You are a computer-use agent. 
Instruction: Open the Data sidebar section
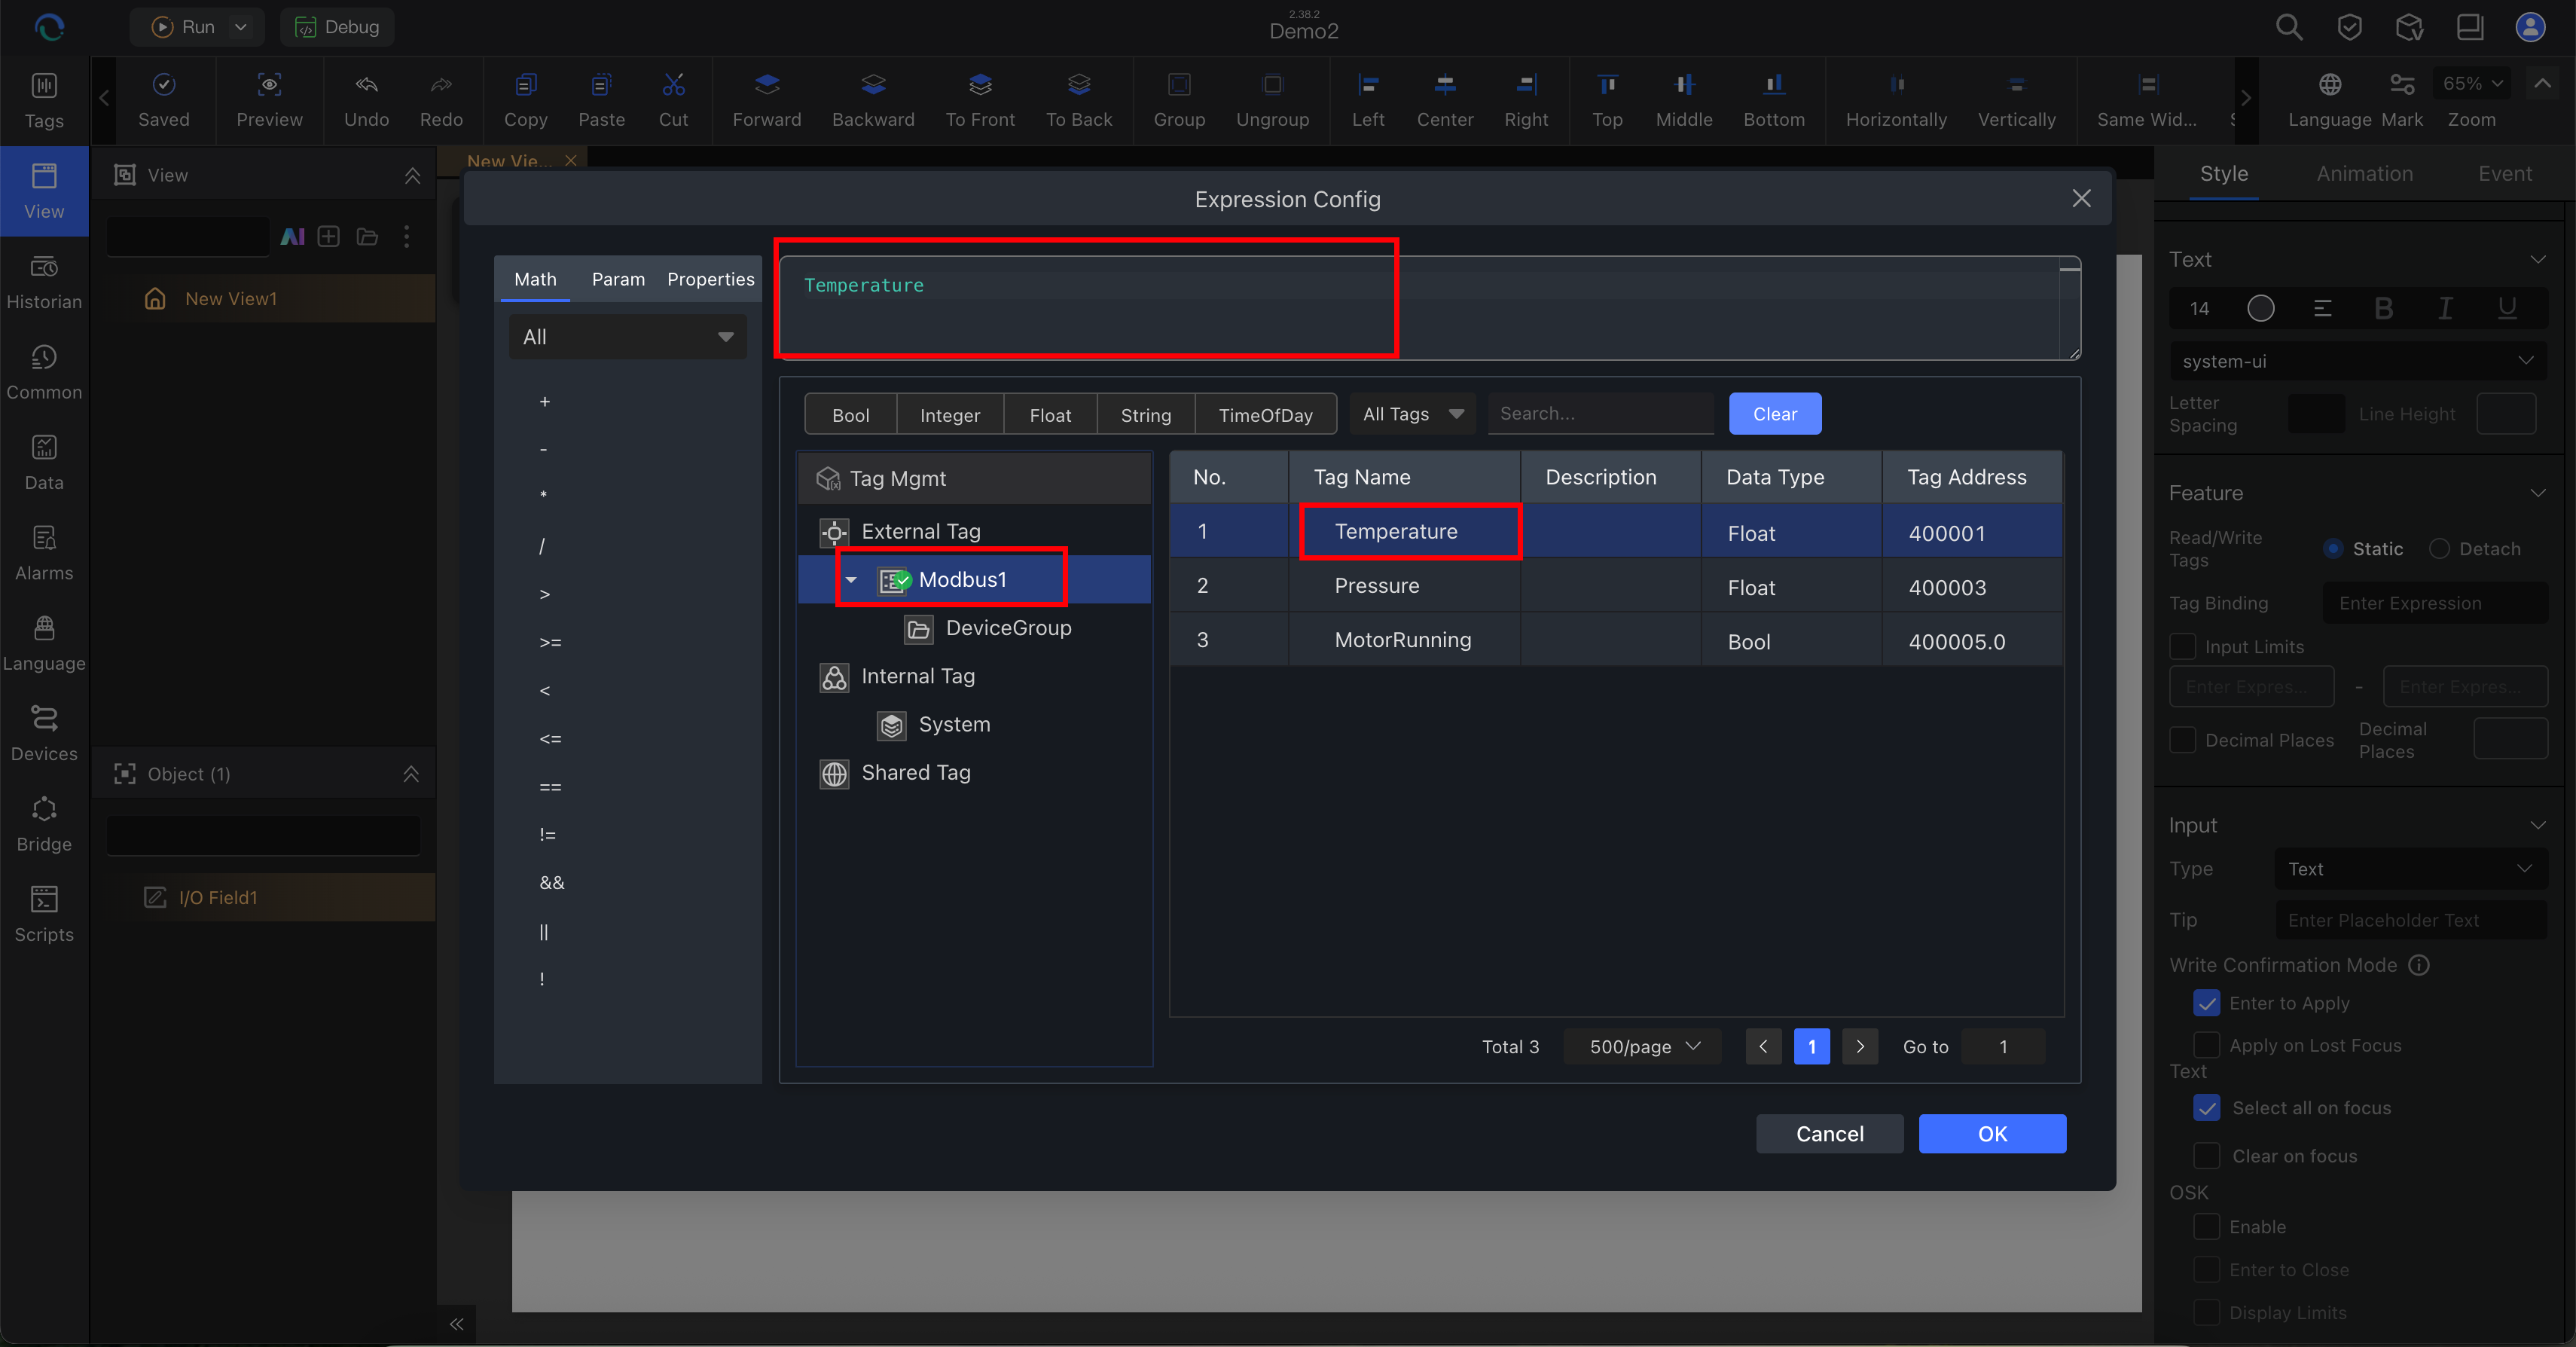coord(44,462)
